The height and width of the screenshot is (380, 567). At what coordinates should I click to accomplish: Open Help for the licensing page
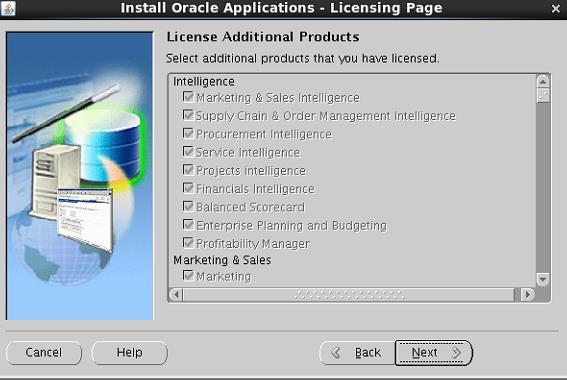130,353
